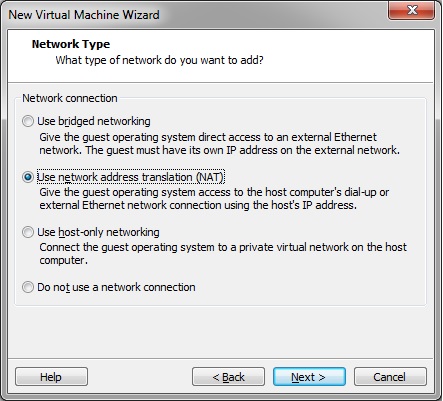This screenshot has width=443, height=401.
Task: Click the 'Use bridged networking' label text
Action: click(94, 121)
